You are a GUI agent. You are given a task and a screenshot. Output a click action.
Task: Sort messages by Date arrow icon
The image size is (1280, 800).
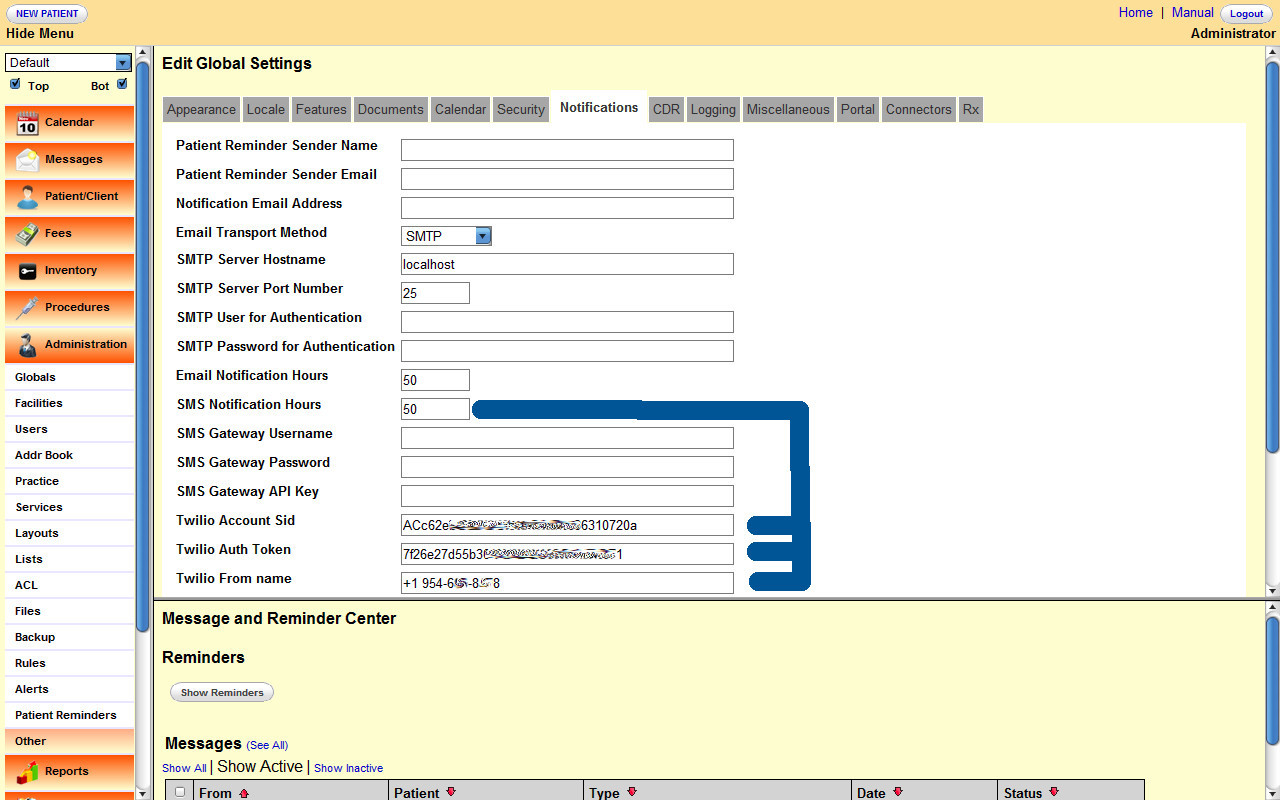(x=897, y=793)
